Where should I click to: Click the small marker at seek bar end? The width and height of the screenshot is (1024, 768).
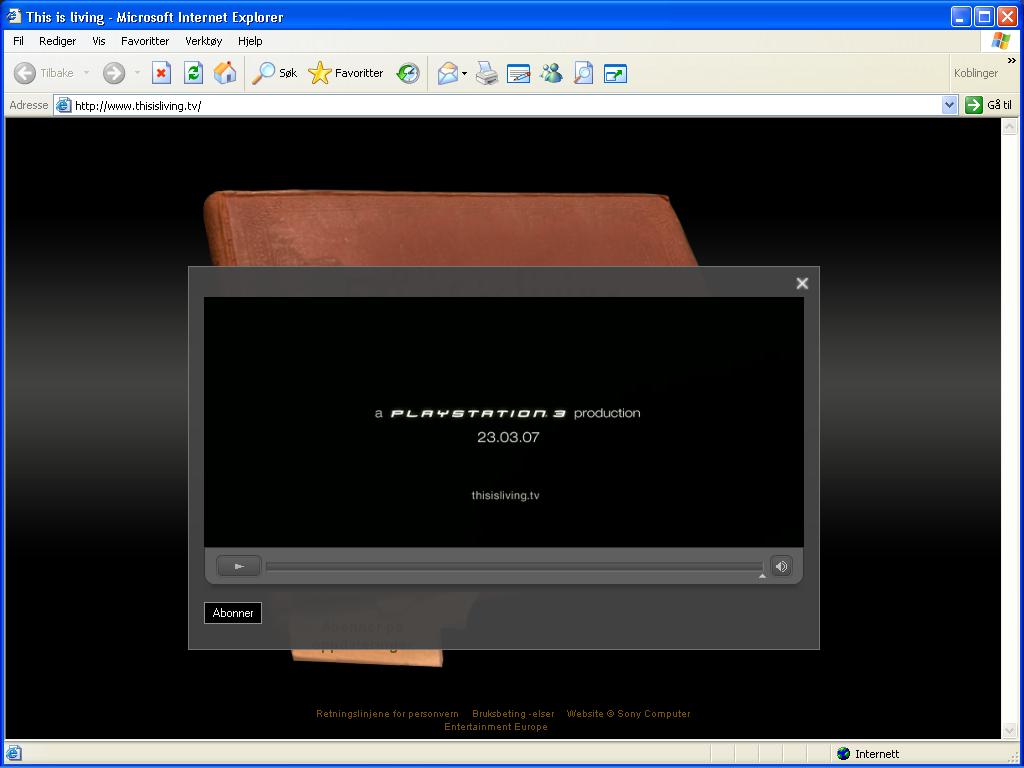[762, 575]
